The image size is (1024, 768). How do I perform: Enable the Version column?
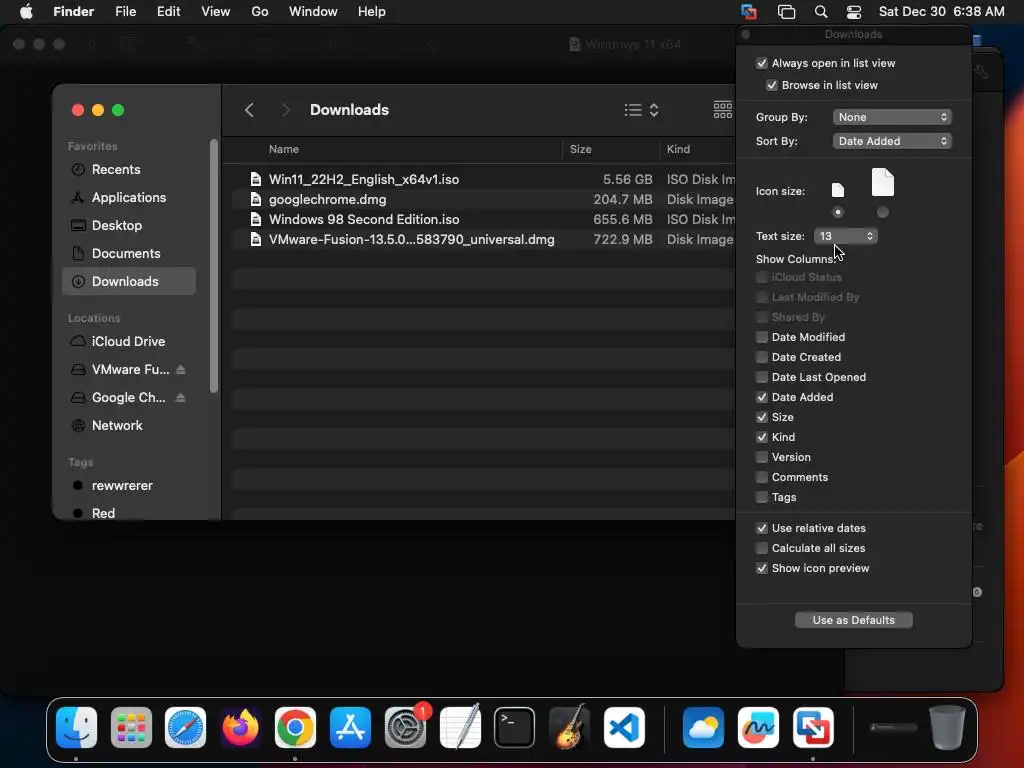761,457
